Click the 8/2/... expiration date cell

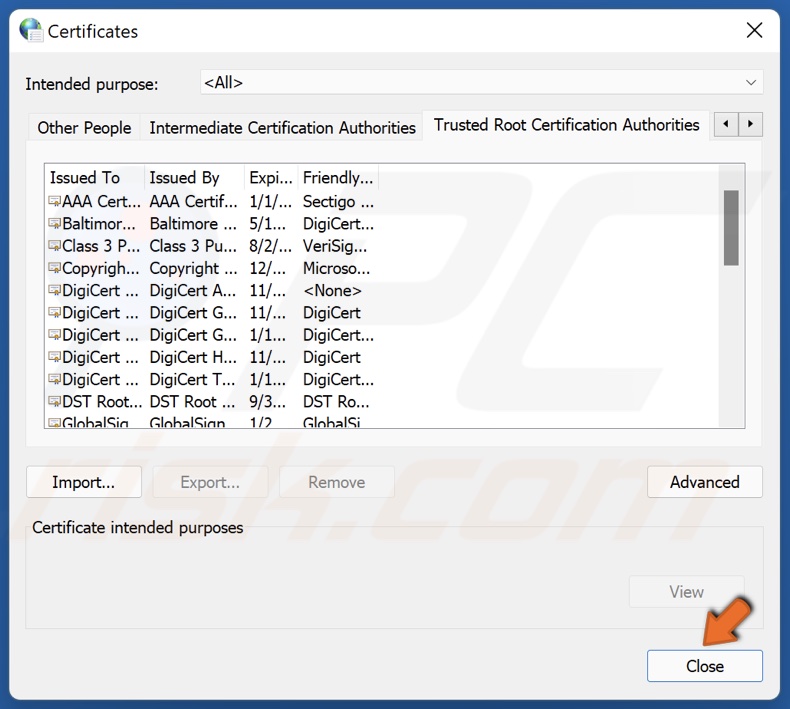click(271, 245)
